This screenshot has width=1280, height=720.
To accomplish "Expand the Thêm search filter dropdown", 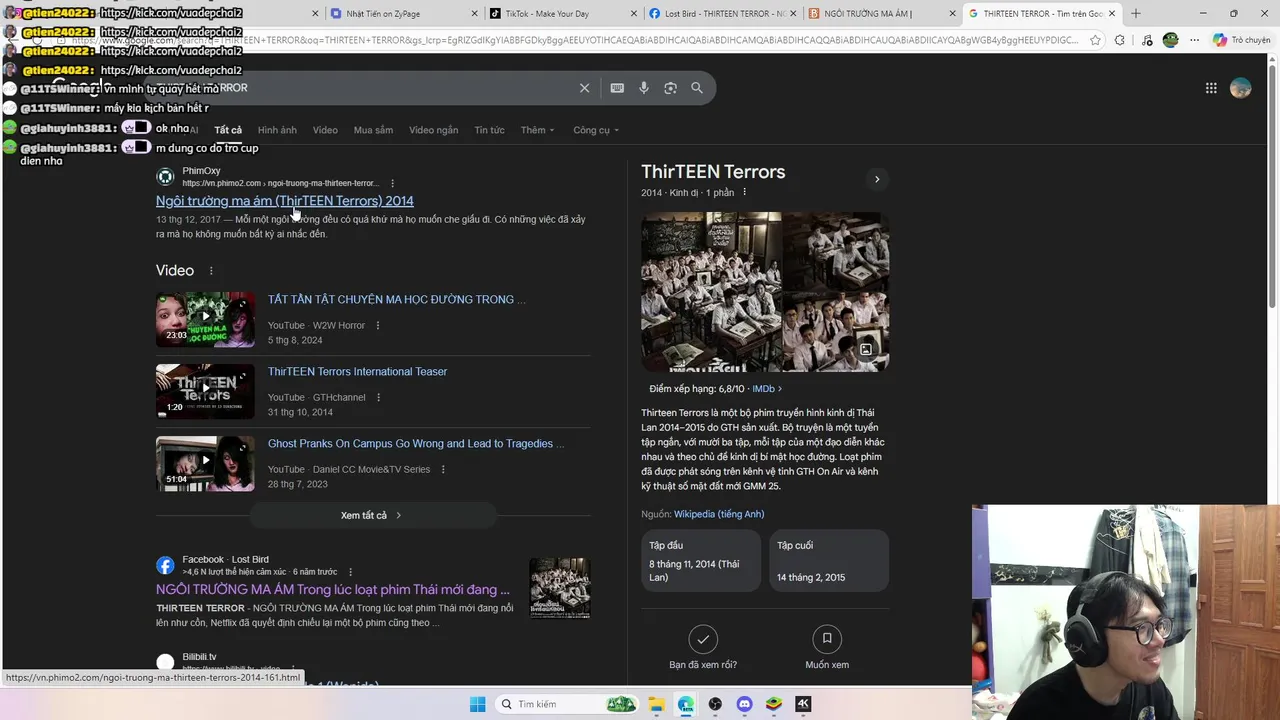I will [537, 130].
